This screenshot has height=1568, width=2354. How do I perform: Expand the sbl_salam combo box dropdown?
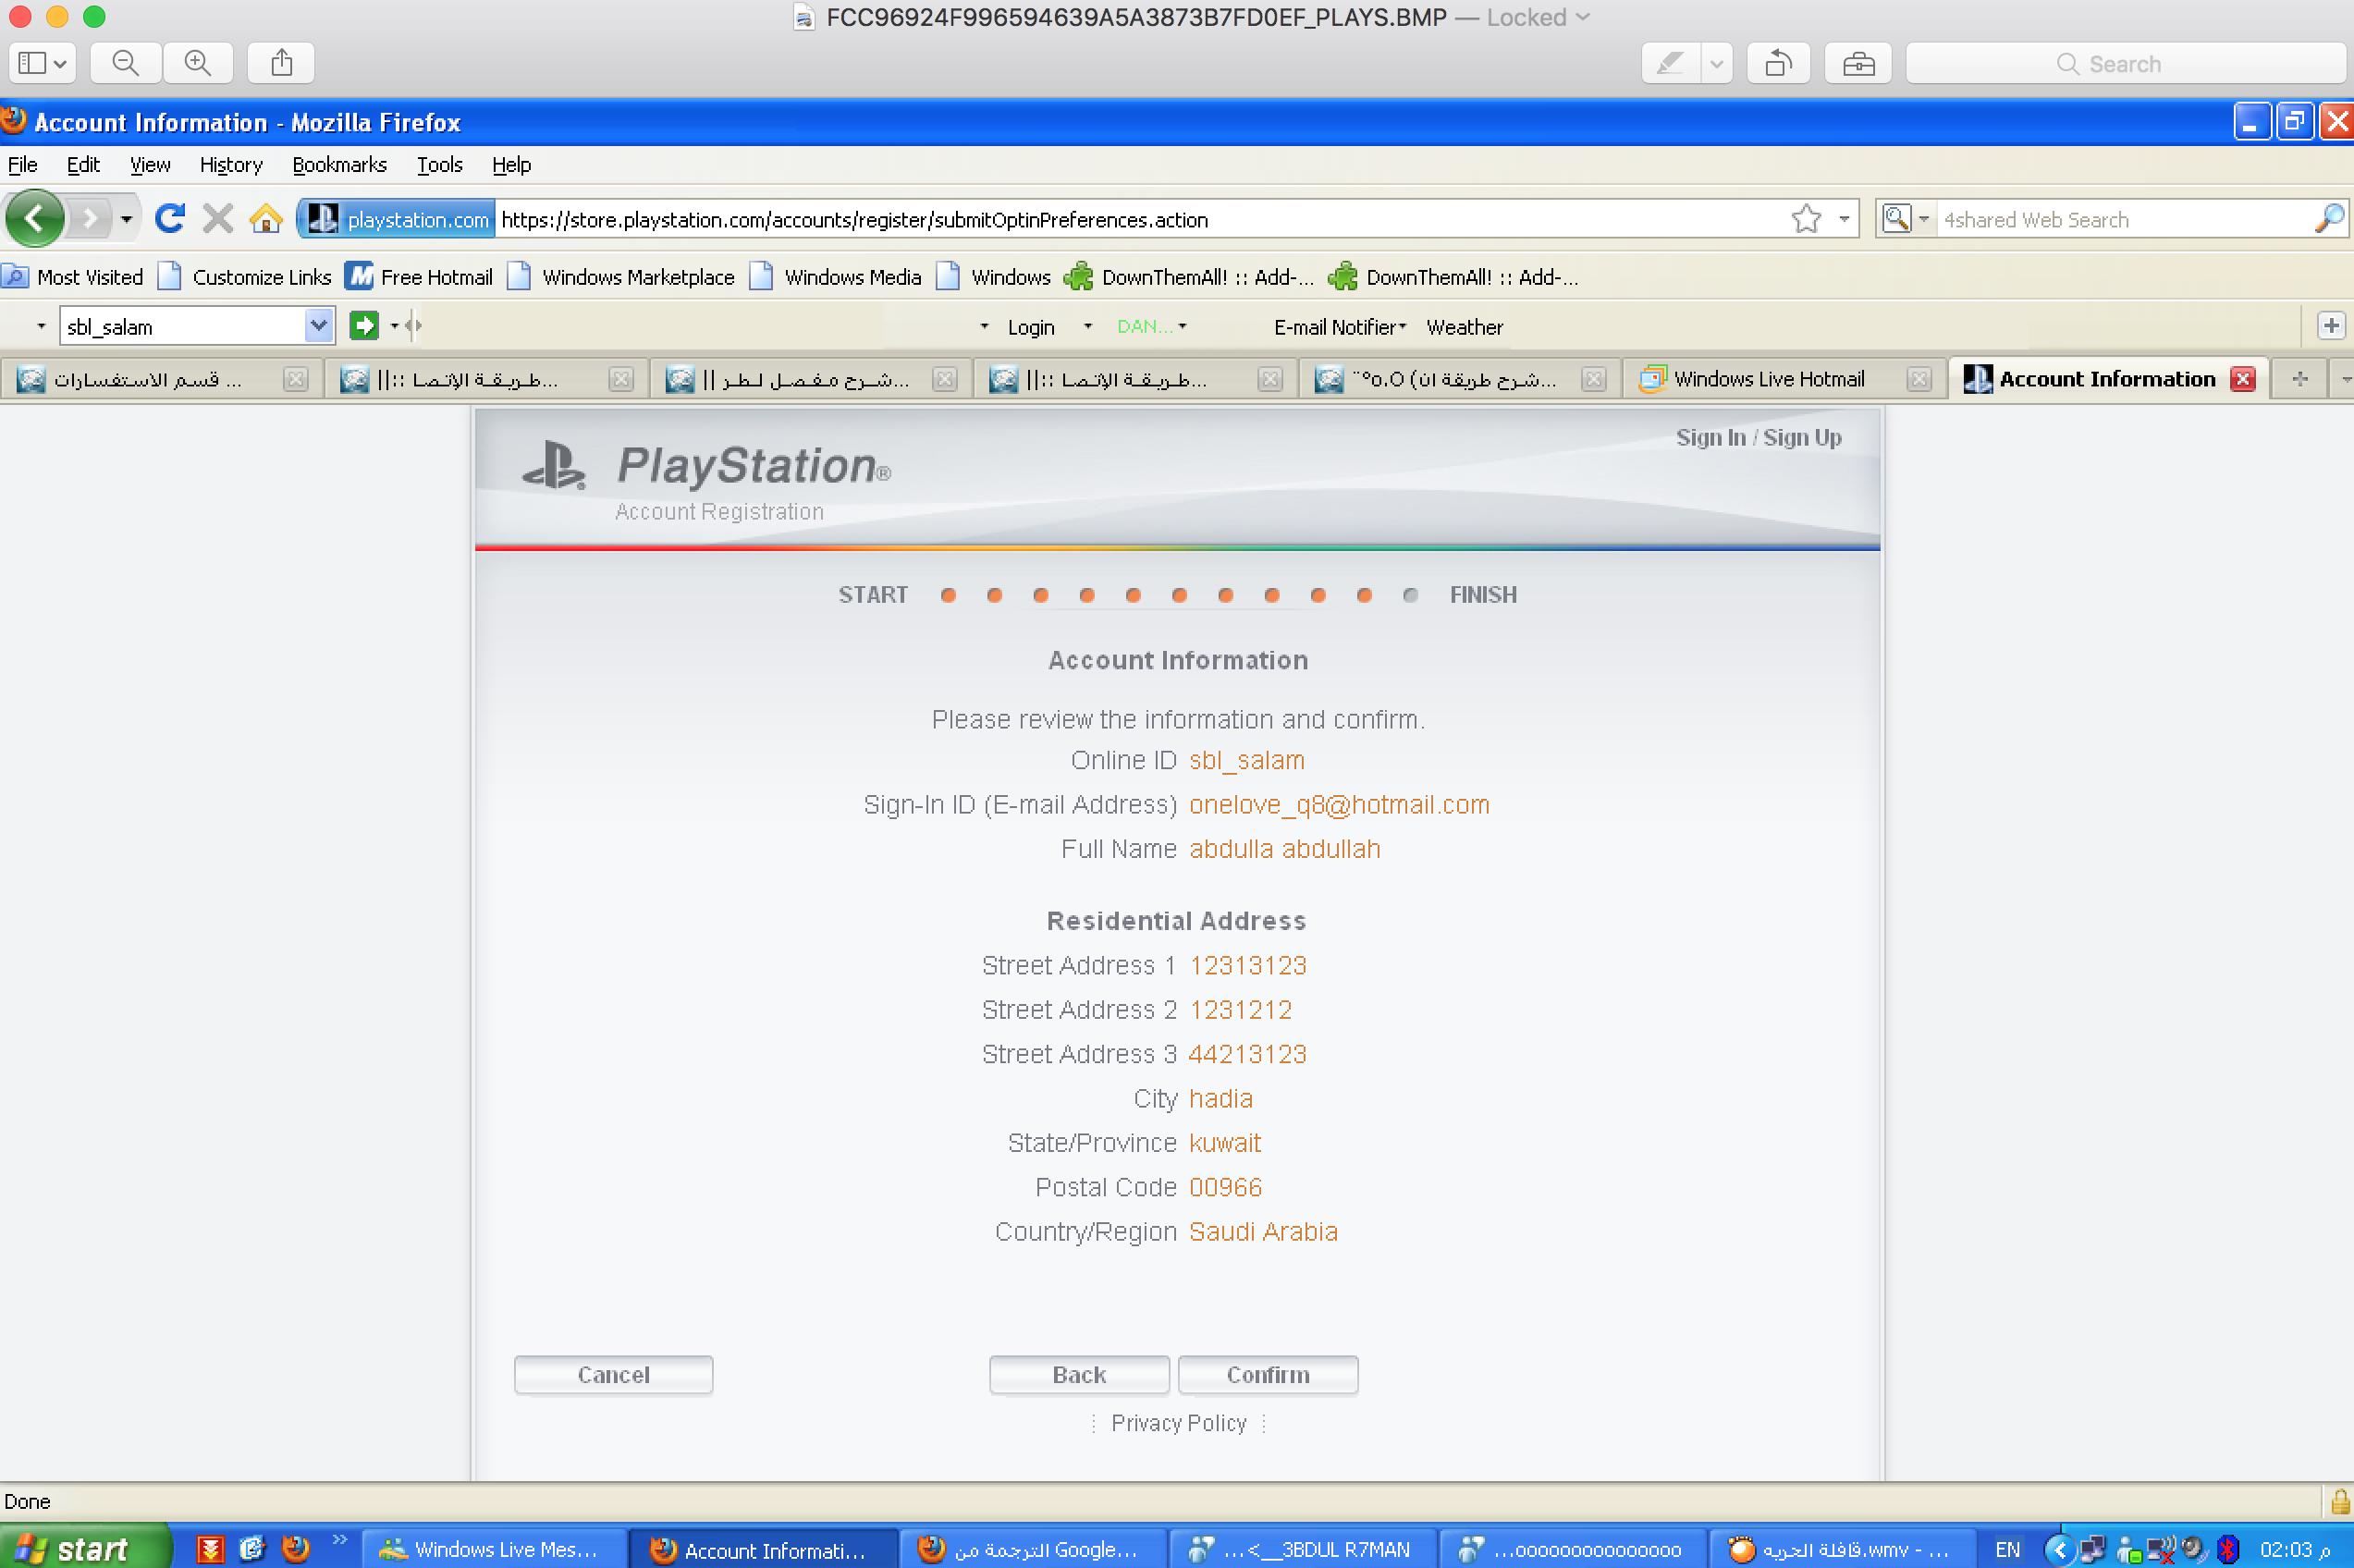point(318,326)
